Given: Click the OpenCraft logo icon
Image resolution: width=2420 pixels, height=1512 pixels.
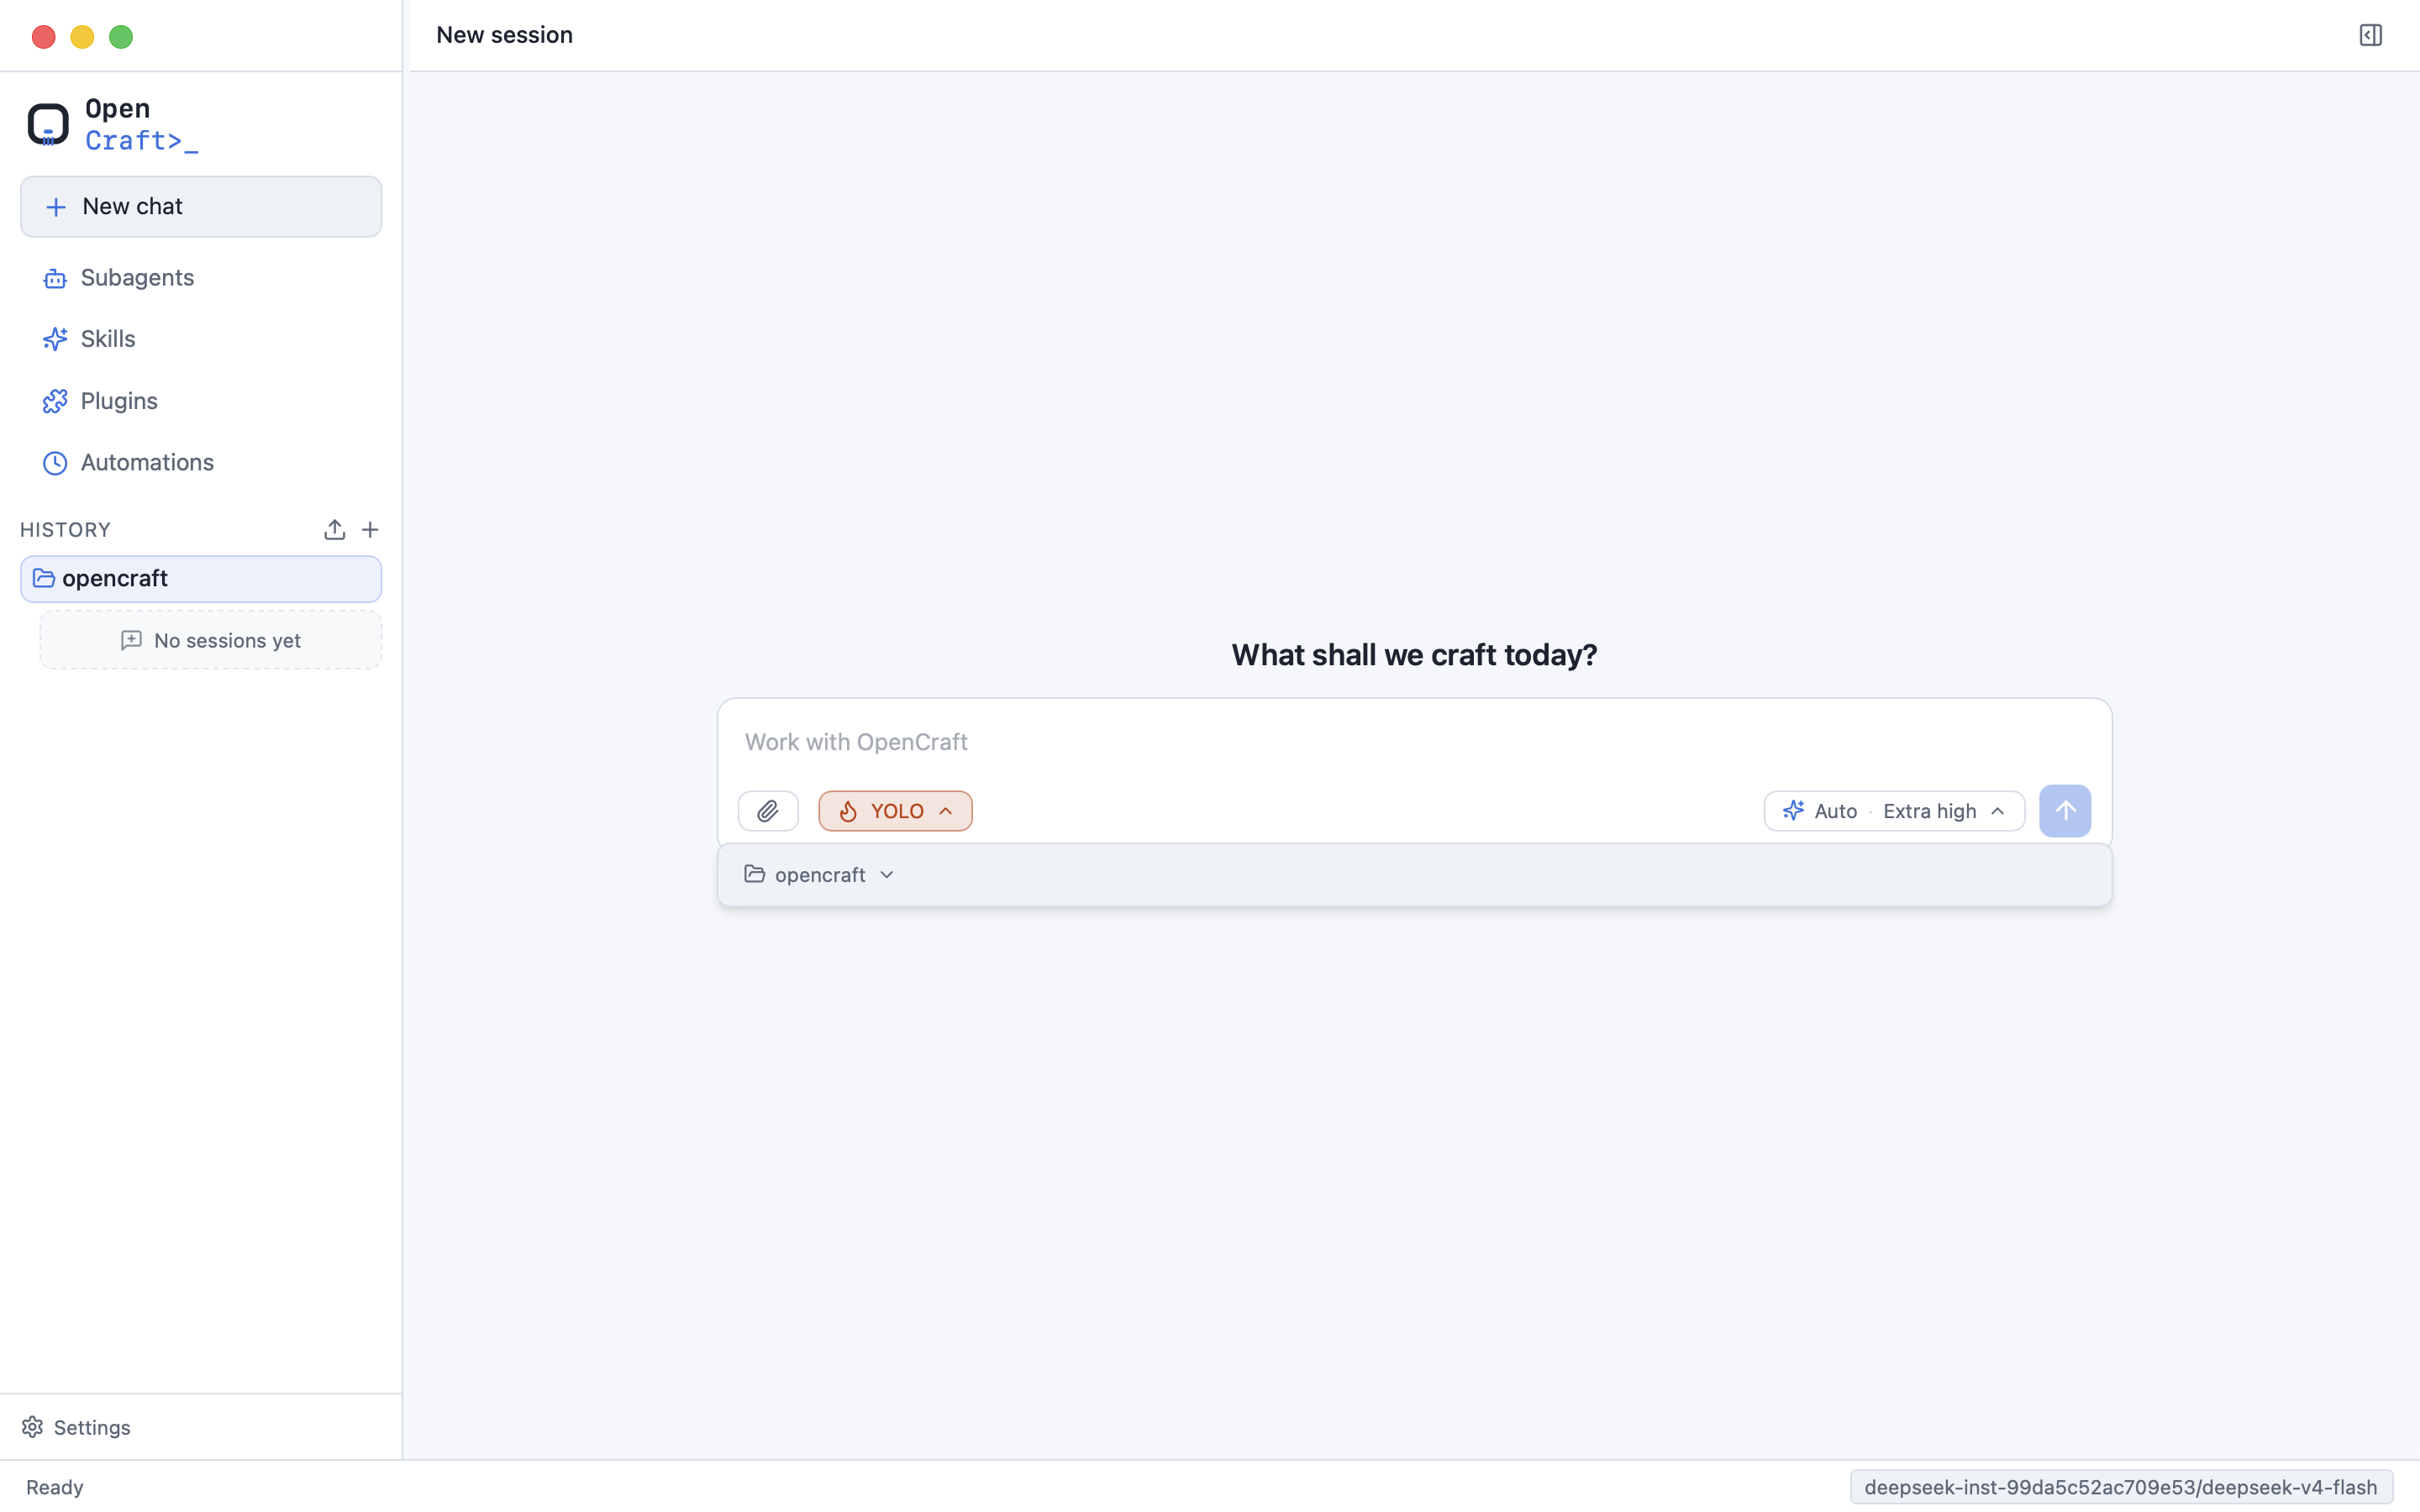Looking at the screenshot, I should point(48,124).
